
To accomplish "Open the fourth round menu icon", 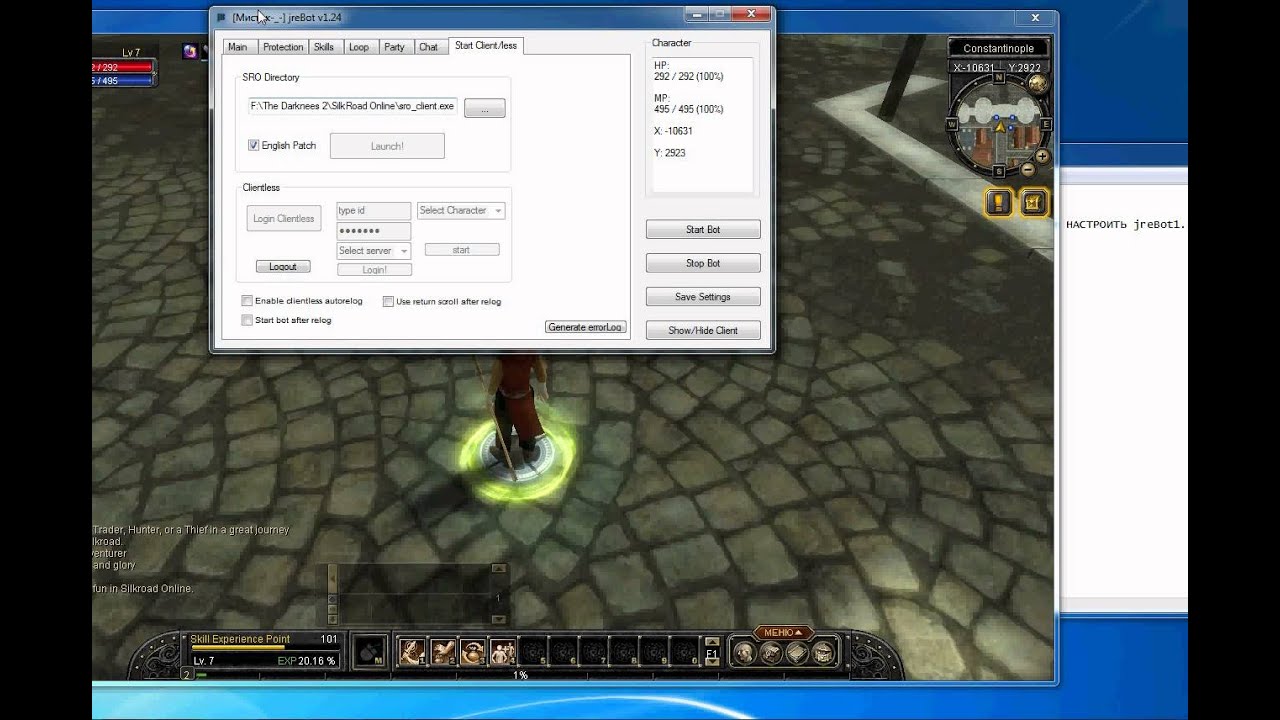I will coord(823,654).
